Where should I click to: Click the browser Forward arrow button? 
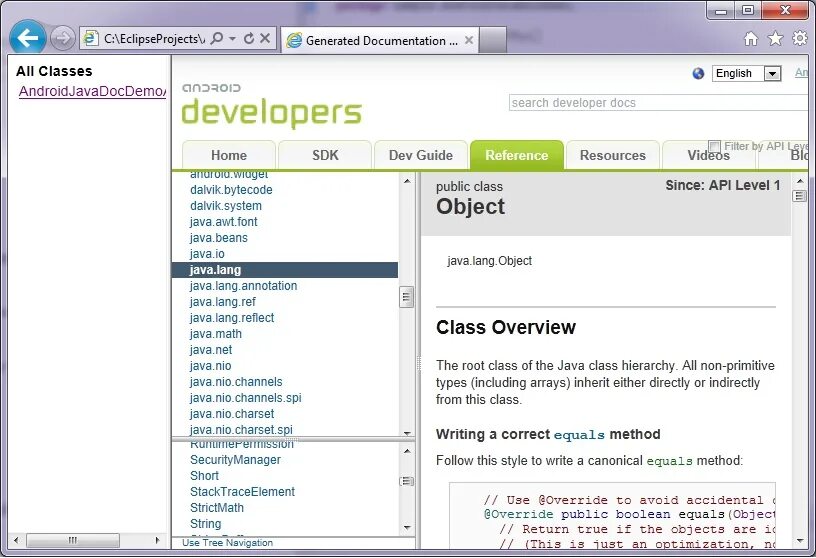pos(62,39)
